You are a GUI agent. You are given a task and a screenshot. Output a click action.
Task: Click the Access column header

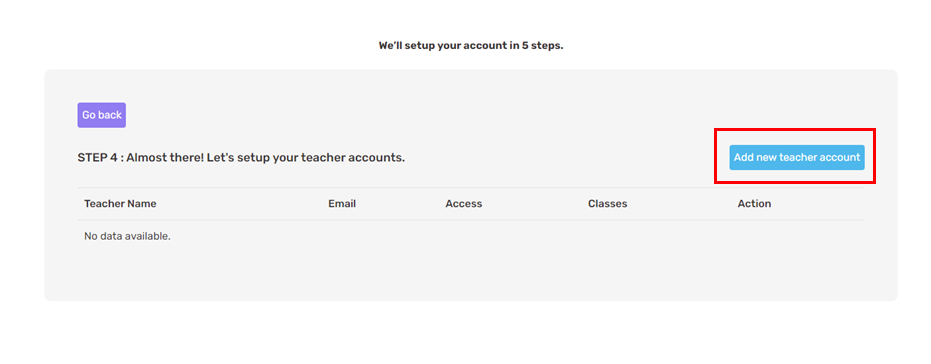coord(464,204)
